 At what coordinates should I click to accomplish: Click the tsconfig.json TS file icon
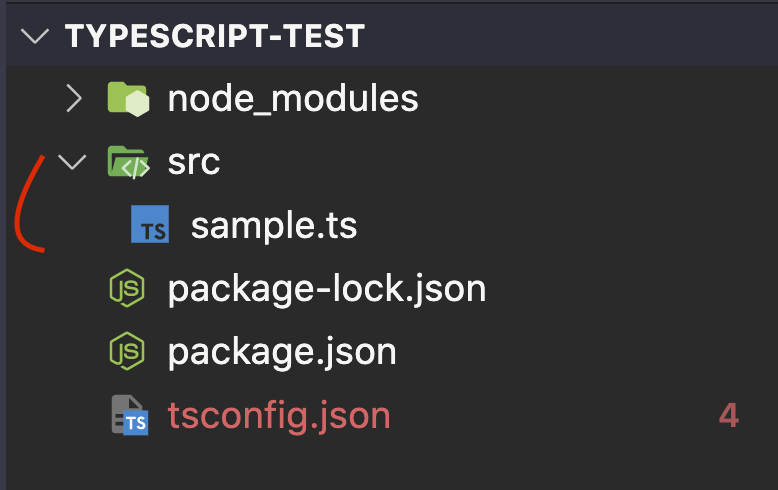coord(130,415)
